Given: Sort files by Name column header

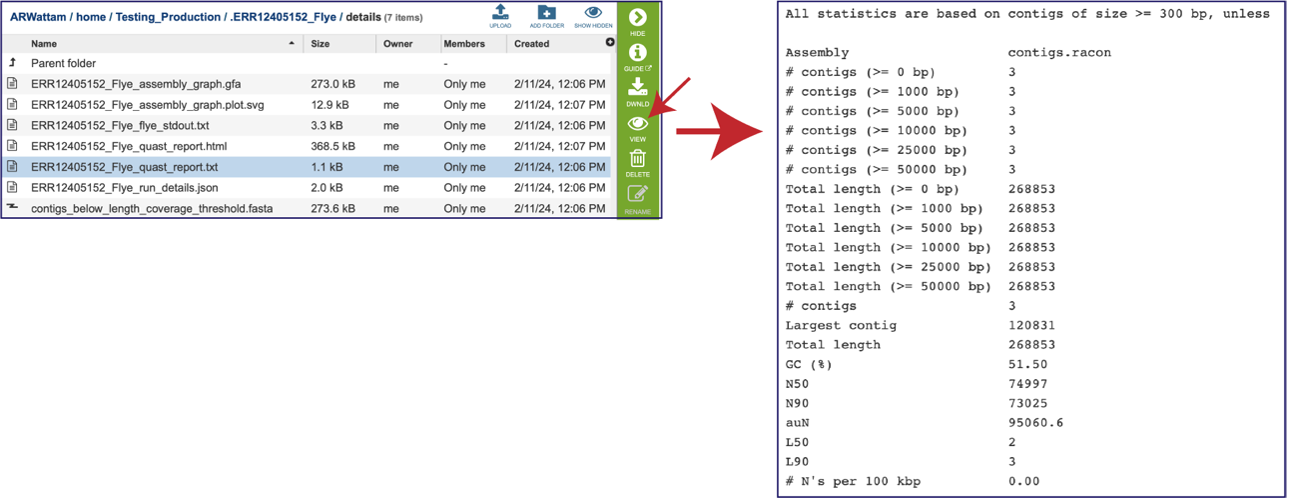Looking at the screenshot, I should pyautogui.click(x=44, y=44).
